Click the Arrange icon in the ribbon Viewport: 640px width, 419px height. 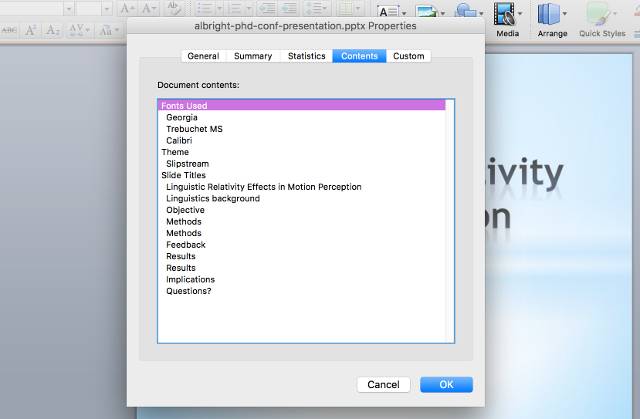tap(549, 14)
